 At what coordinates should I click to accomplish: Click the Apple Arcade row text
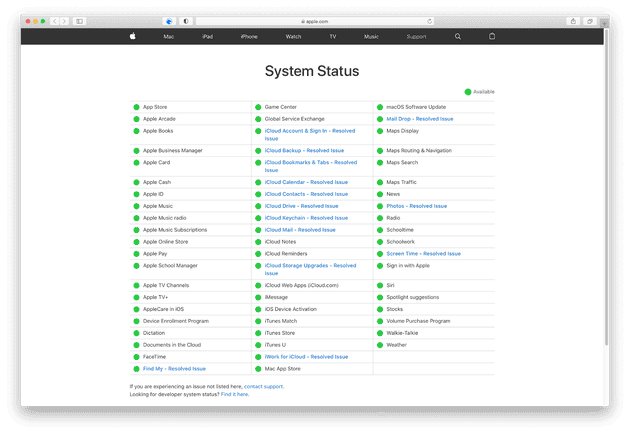tap(159, 119)
